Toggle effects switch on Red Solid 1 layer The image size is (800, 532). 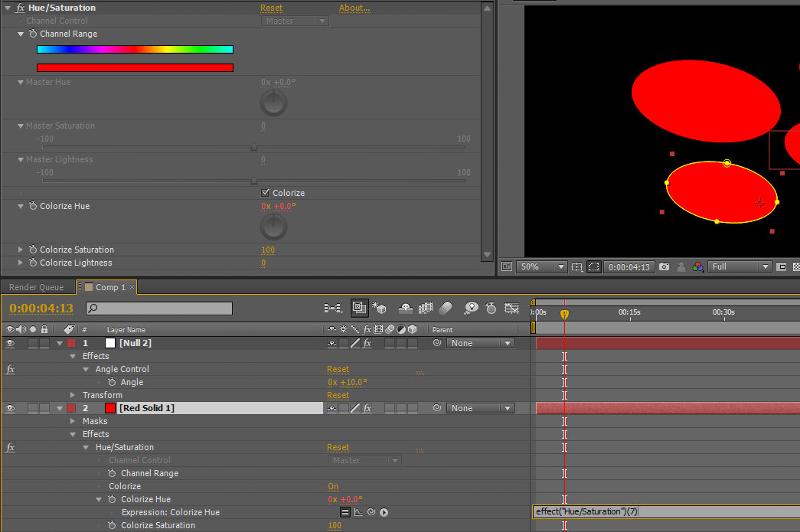pos(367,408)
